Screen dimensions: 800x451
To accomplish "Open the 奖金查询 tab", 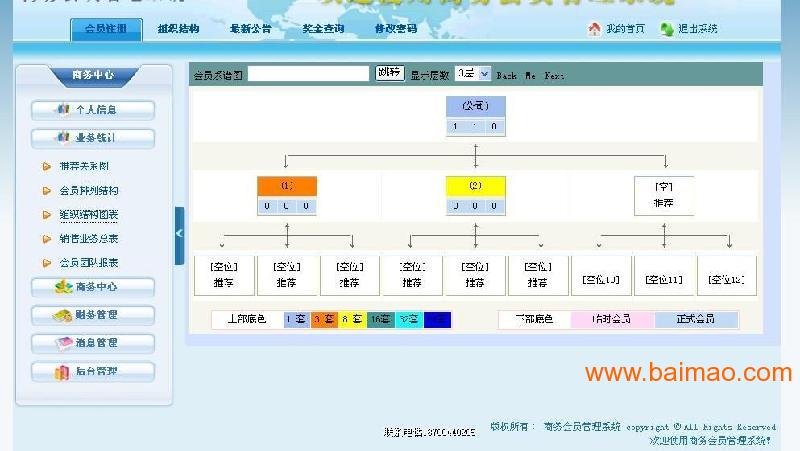I will [323, 29].
